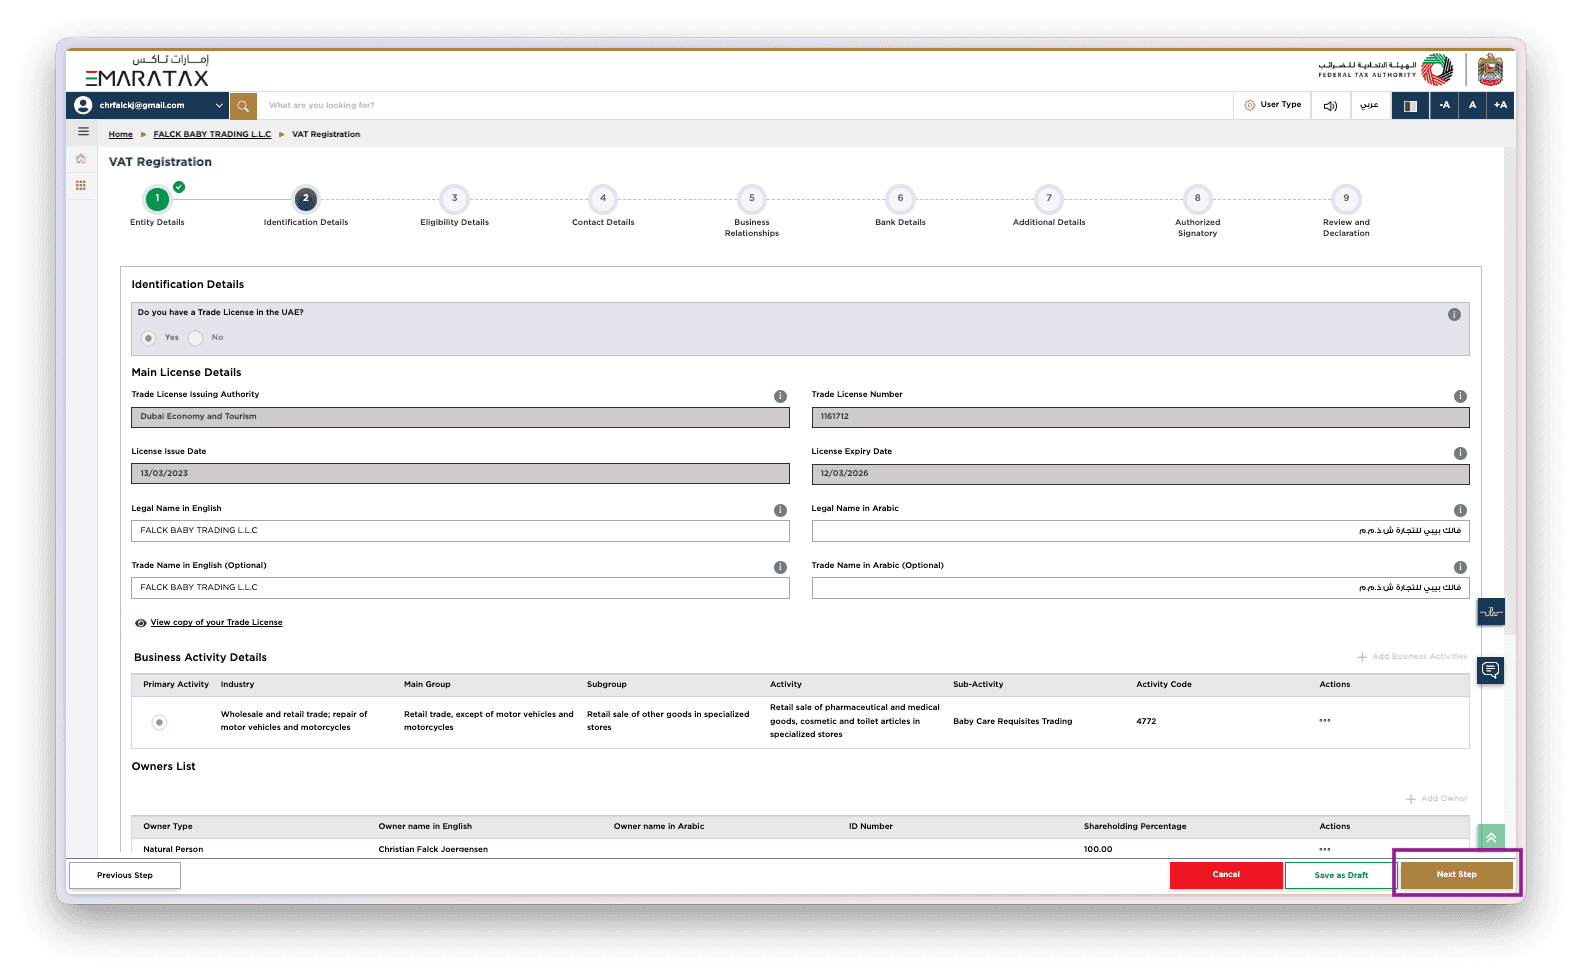Click the green scroll-to-top arrow
This screenshot has width=1582, height=978.
pyautogui.click(x=1491, y=838)
